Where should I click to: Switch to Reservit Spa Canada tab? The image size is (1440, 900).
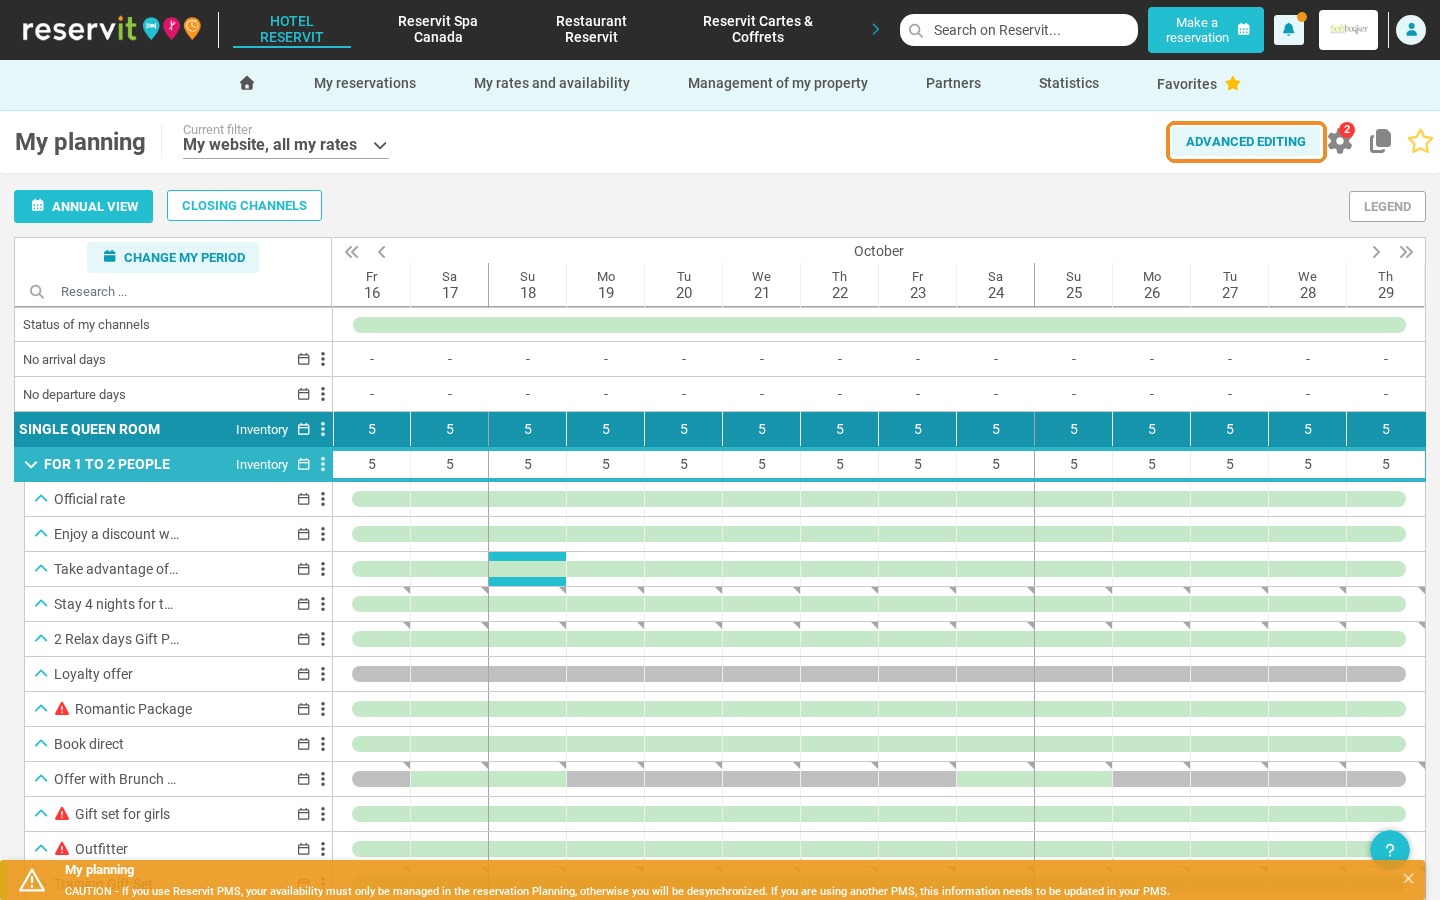point(438,29)
